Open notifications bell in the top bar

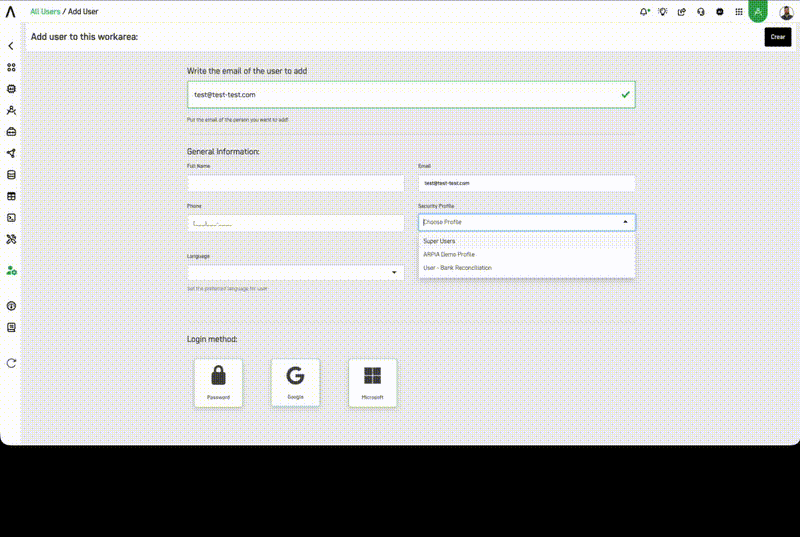point(644,12)
